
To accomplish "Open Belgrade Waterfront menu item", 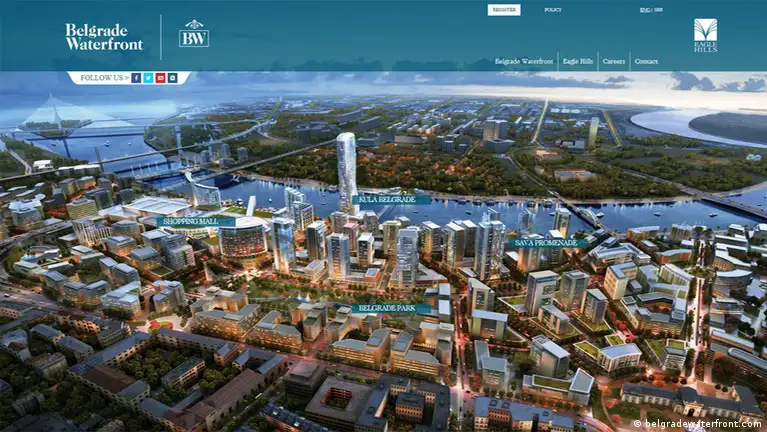I will click(524, 62).
